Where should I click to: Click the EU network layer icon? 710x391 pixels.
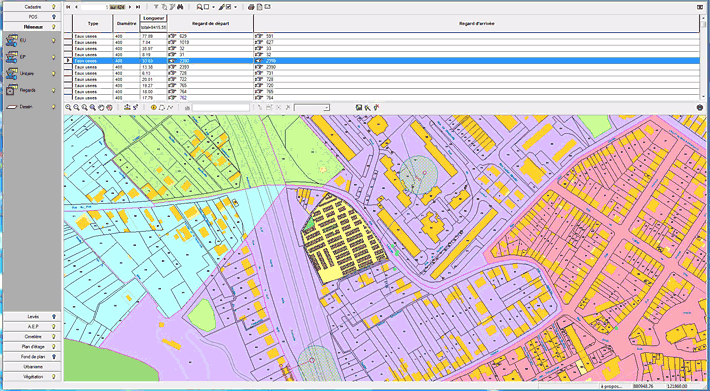pyautogui.click(x=12, y=41)
